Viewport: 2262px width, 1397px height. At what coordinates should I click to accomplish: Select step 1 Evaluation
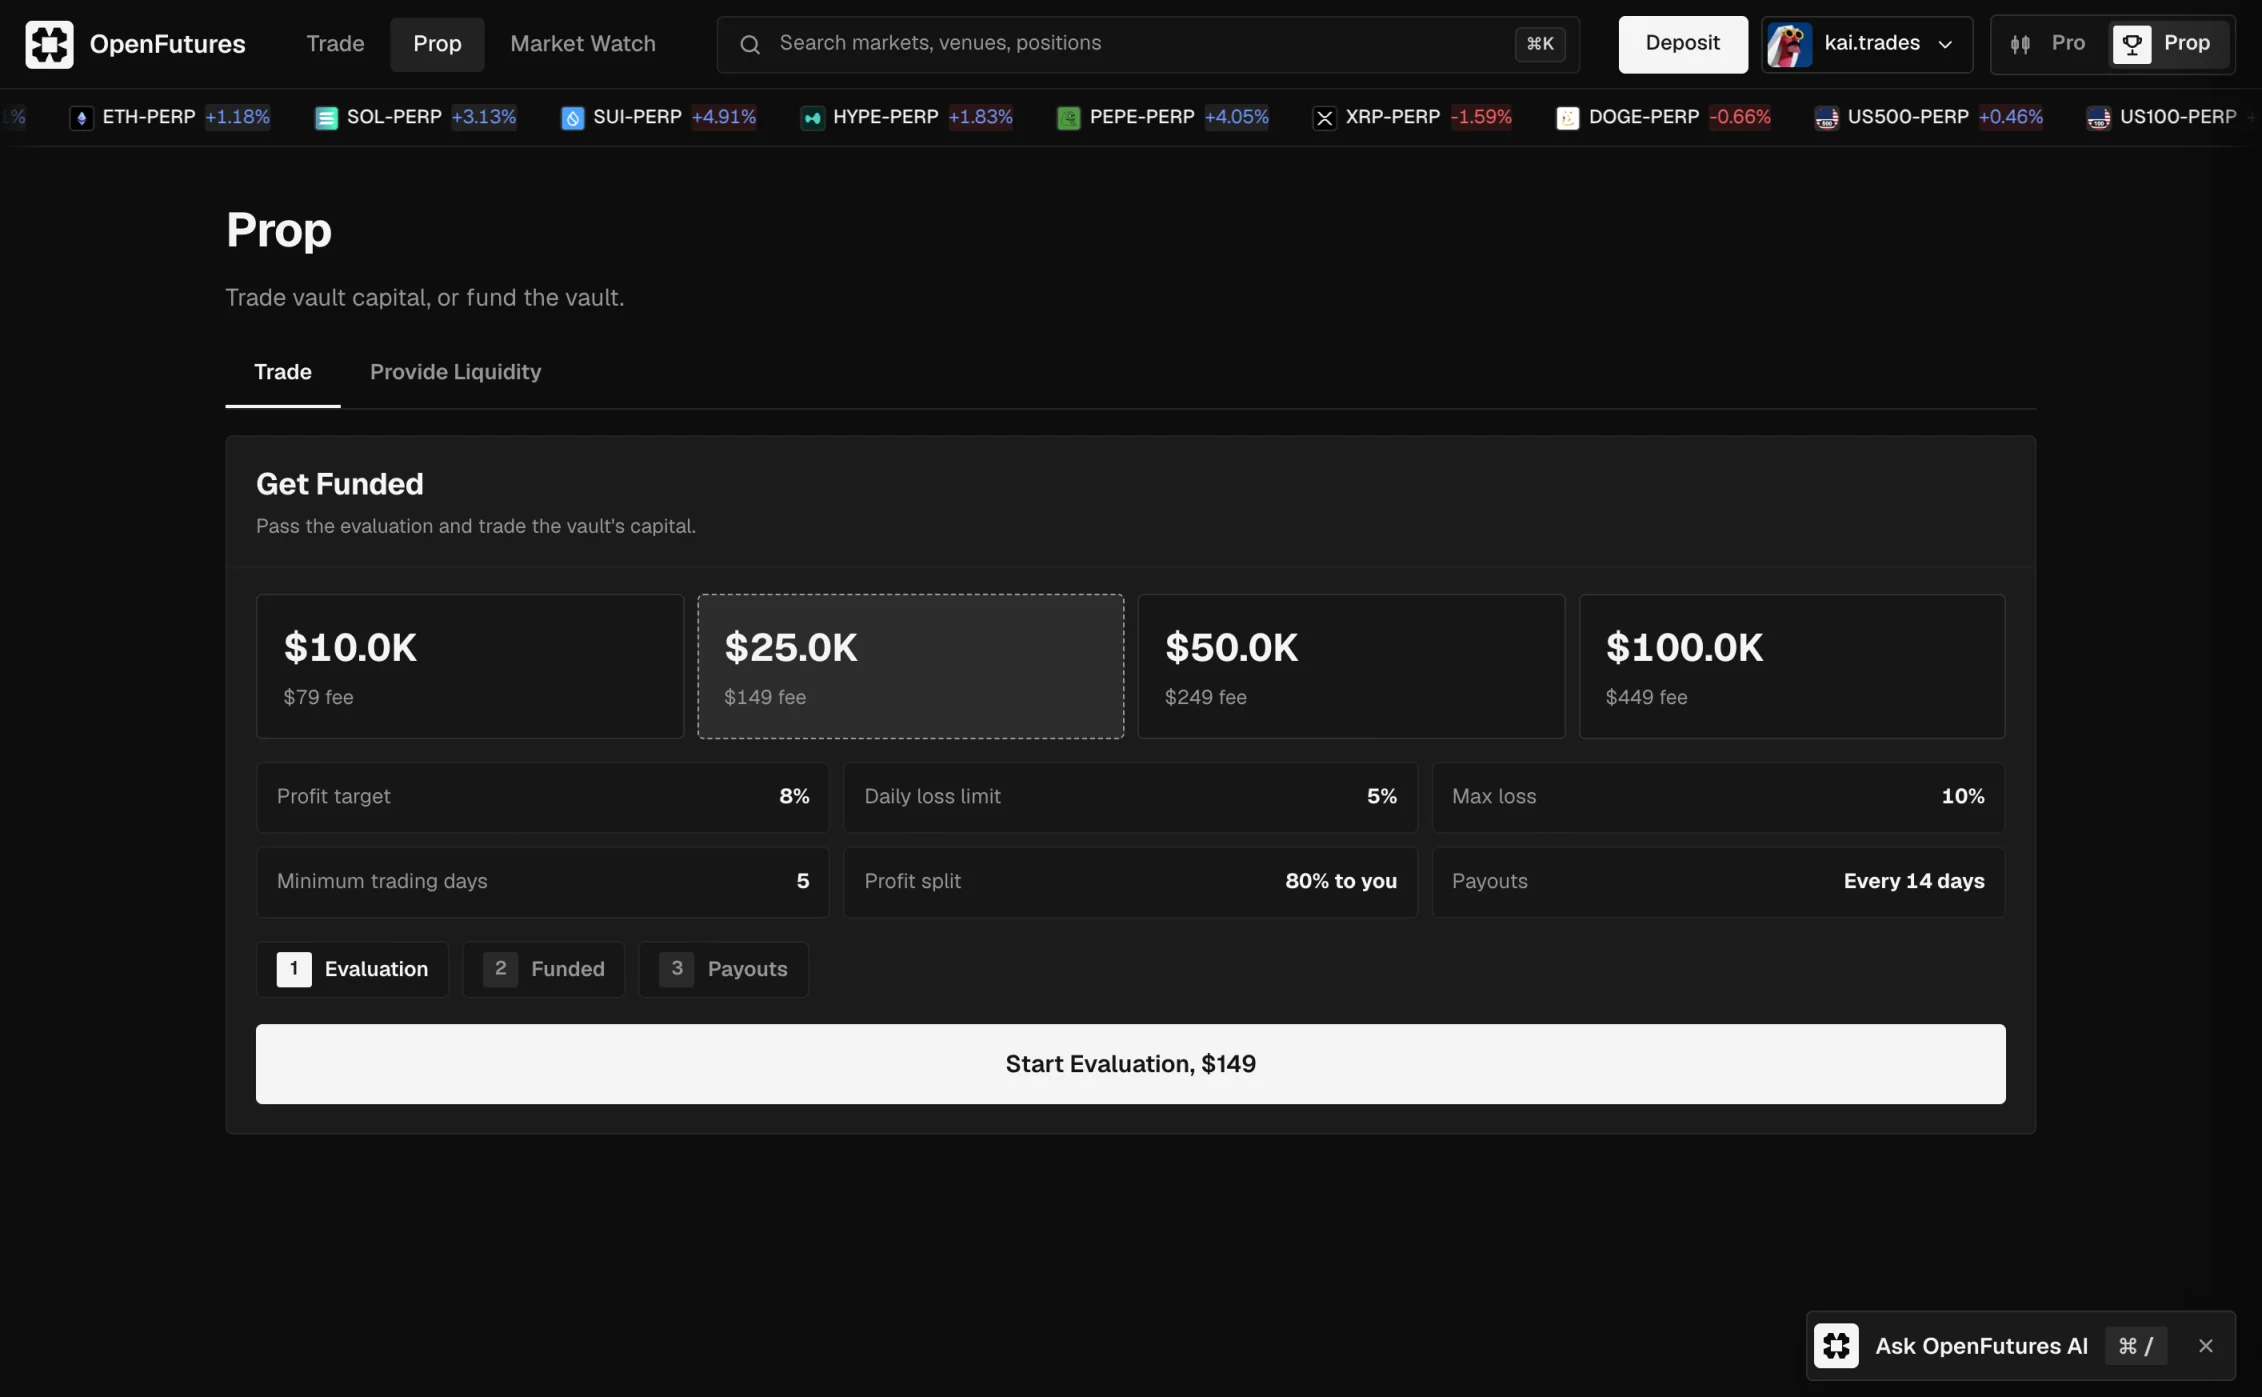(x=352, y=968)
